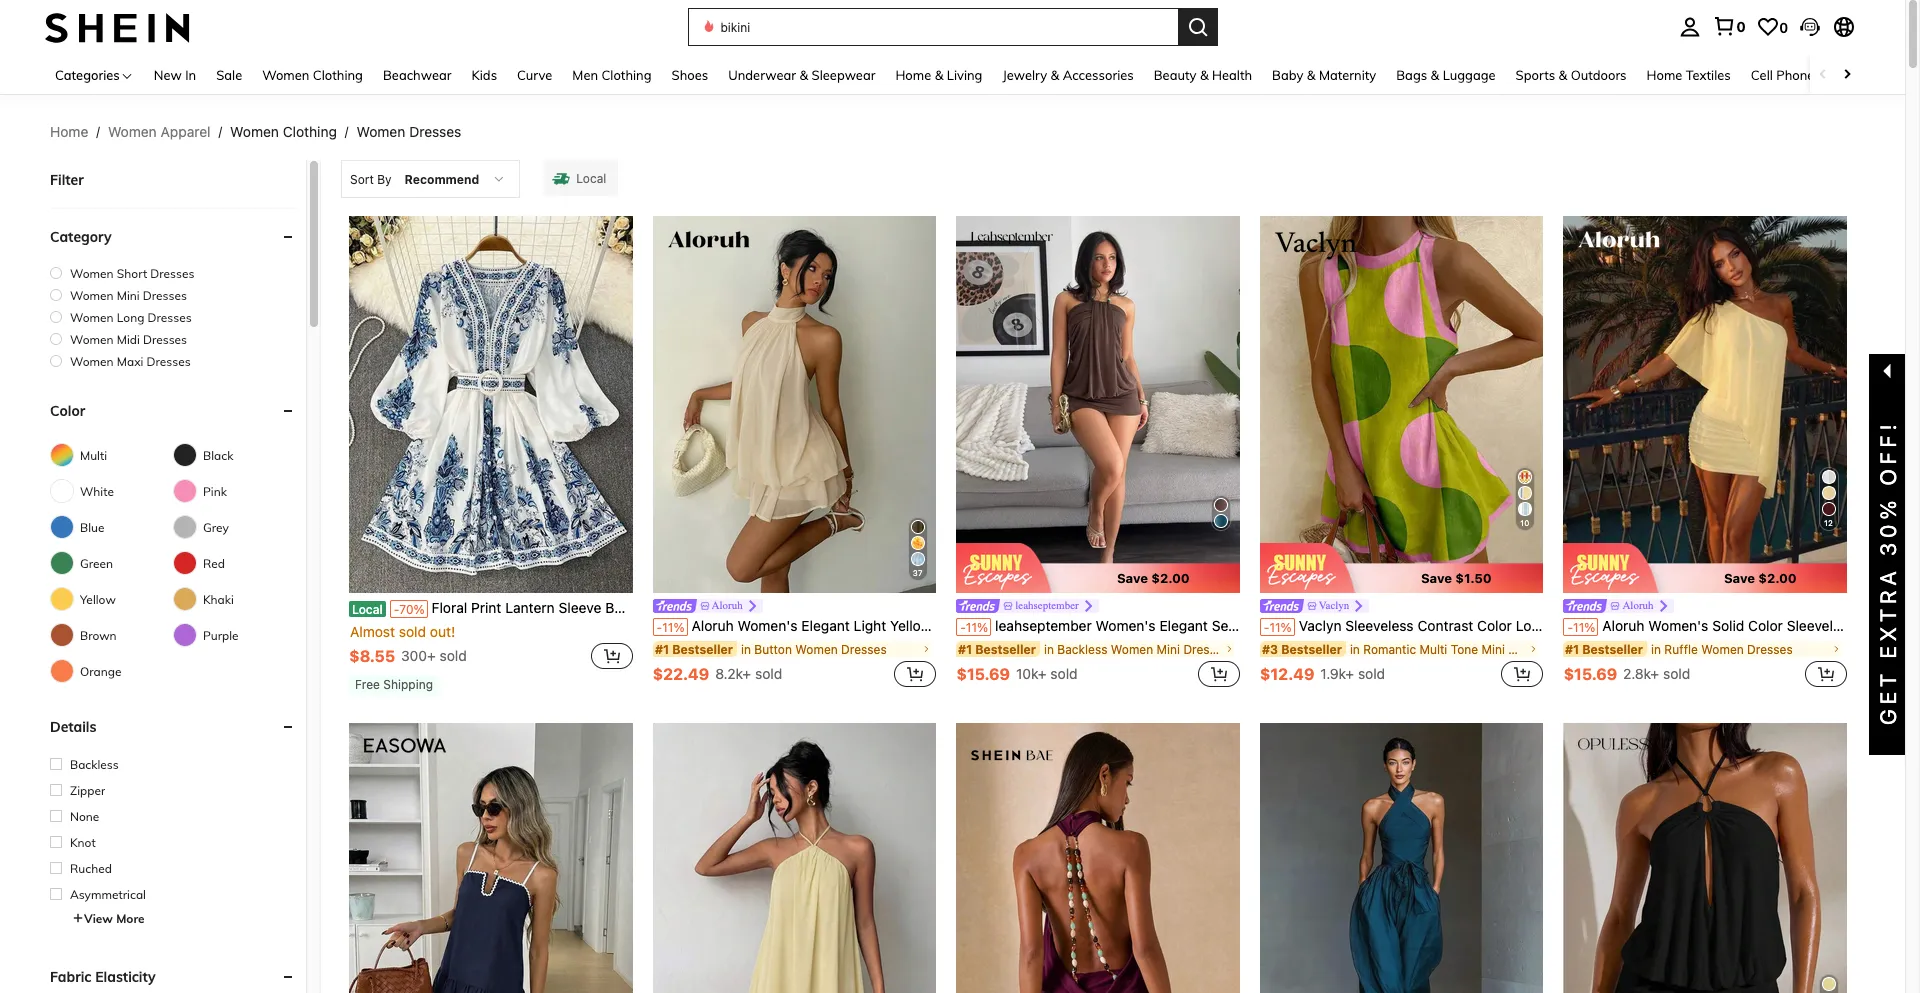Go to Women Apparel breadcrumb
The image size is (1920, 993).
[x=159, y=132]
